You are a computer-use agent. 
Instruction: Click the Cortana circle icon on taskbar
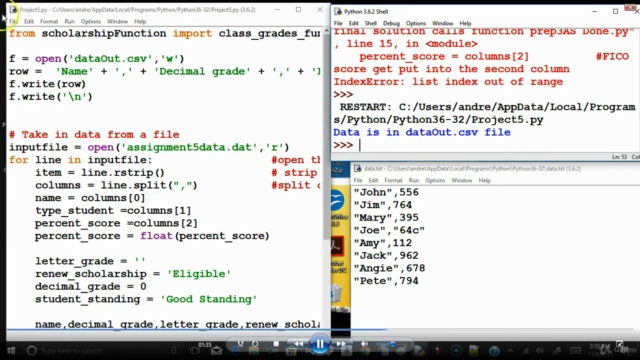pos(31,351)
